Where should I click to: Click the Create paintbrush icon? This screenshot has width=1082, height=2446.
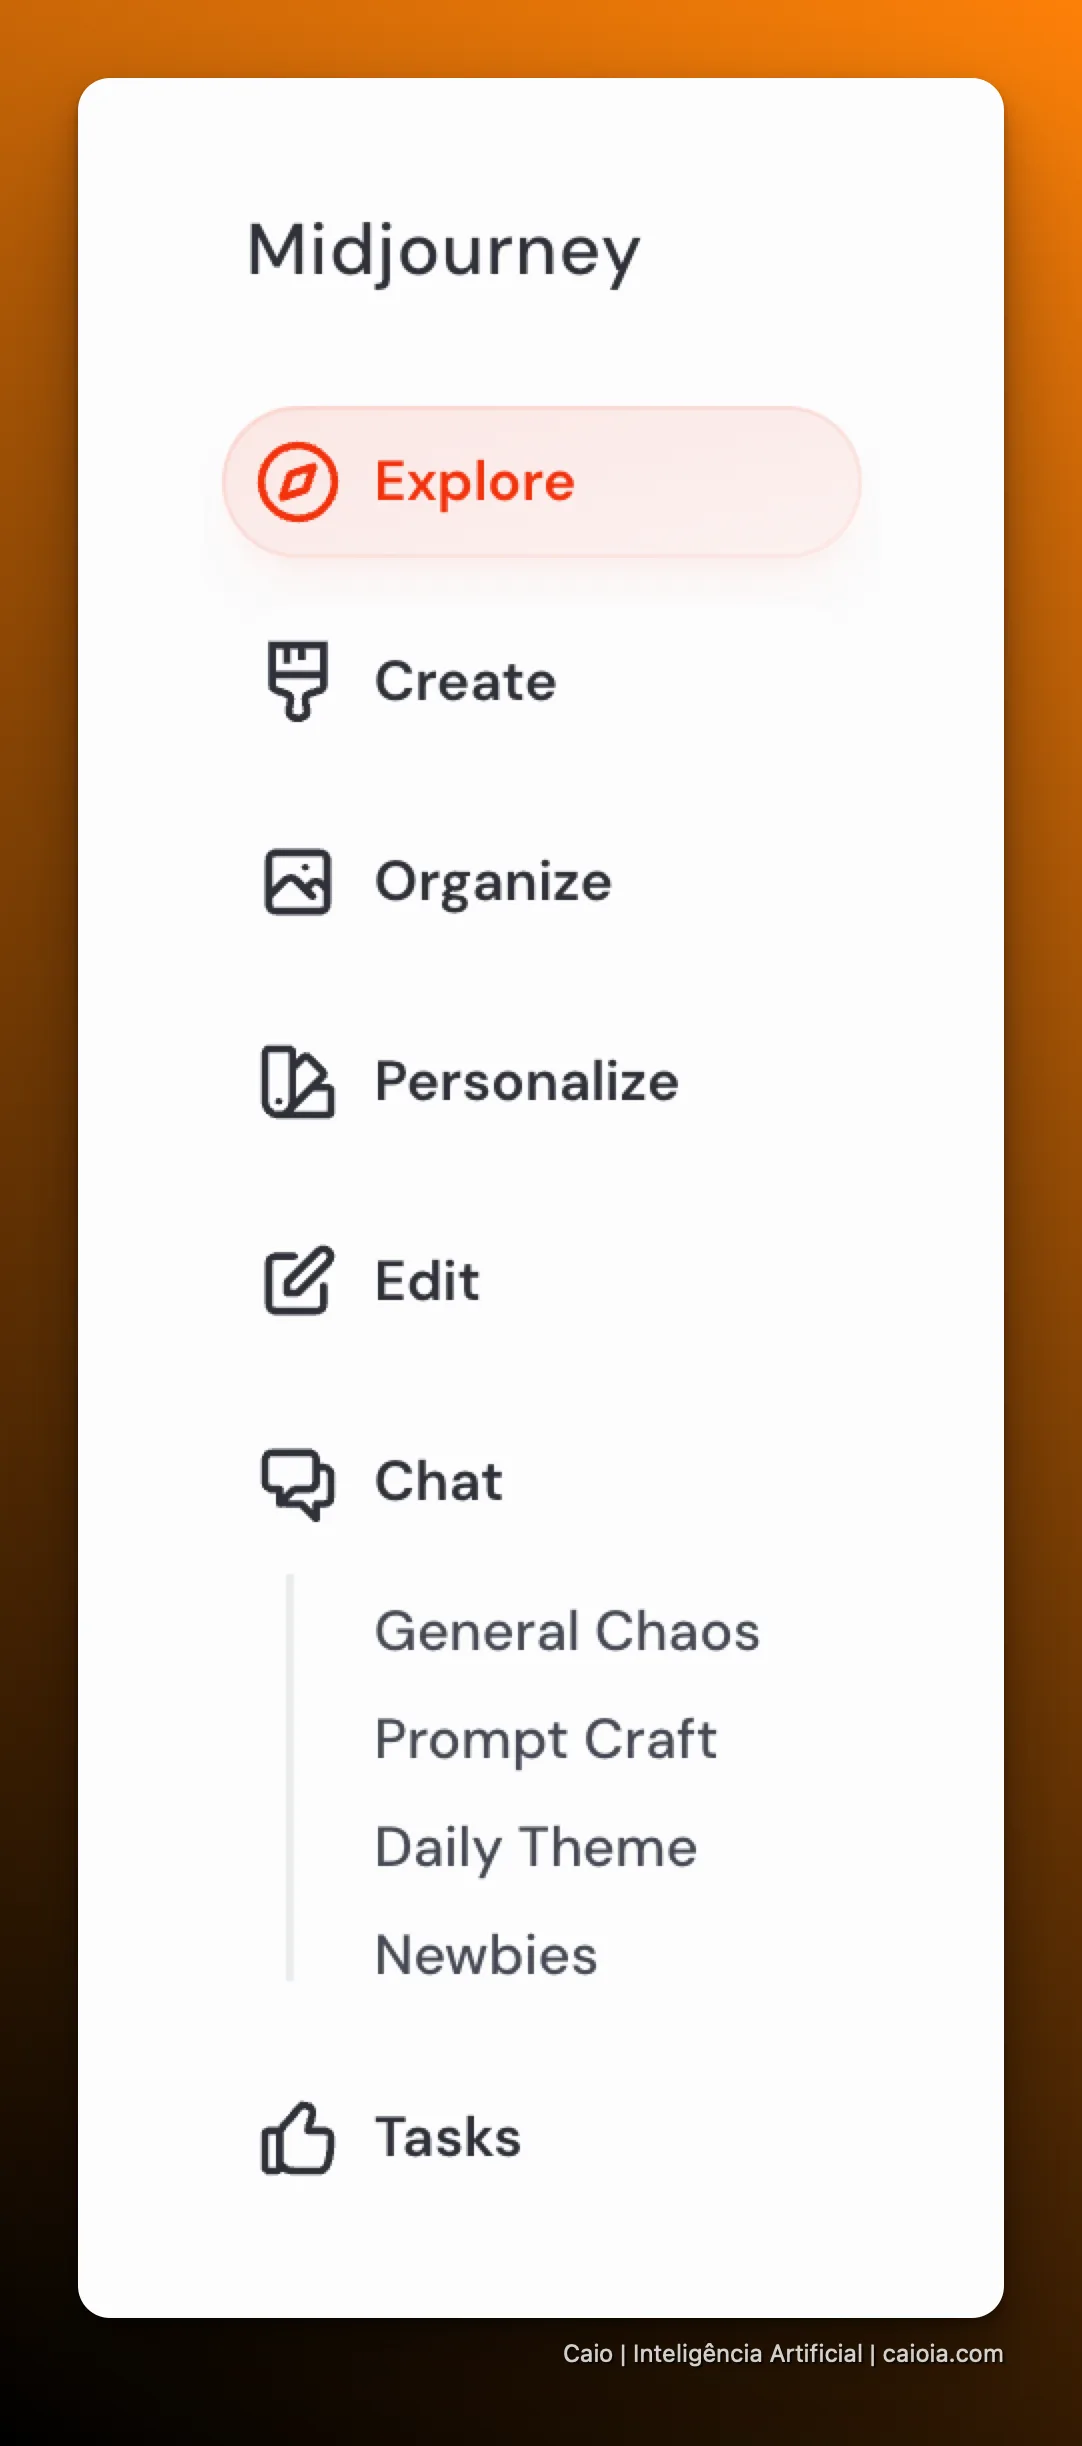point(298,681)
